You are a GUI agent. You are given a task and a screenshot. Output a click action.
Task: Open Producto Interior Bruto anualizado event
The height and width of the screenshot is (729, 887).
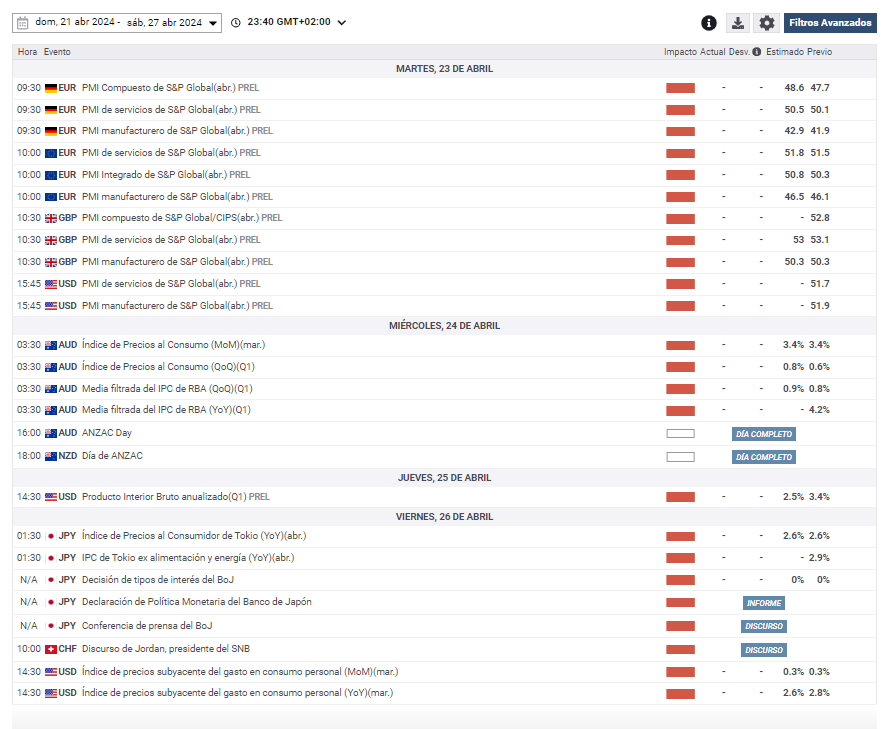click(164, 497)
